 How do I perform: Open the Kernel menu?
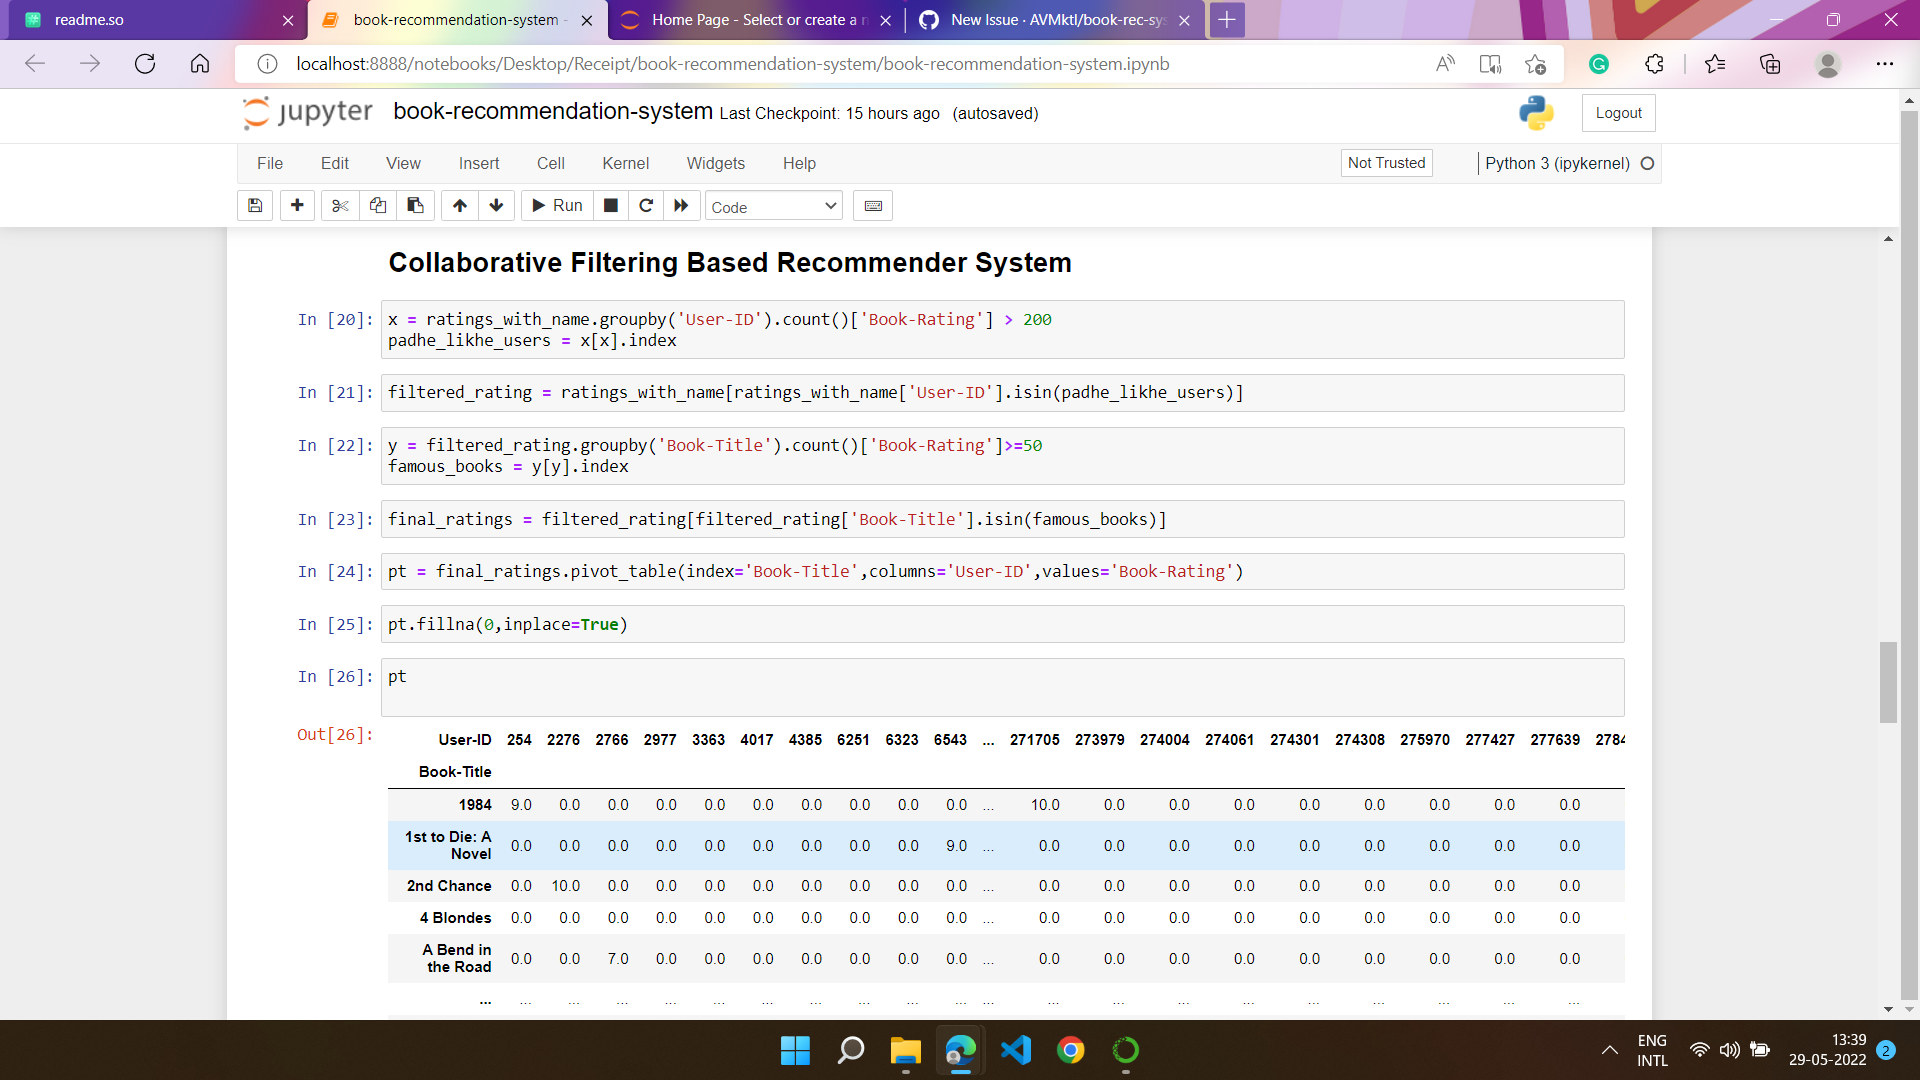(625, 163)
